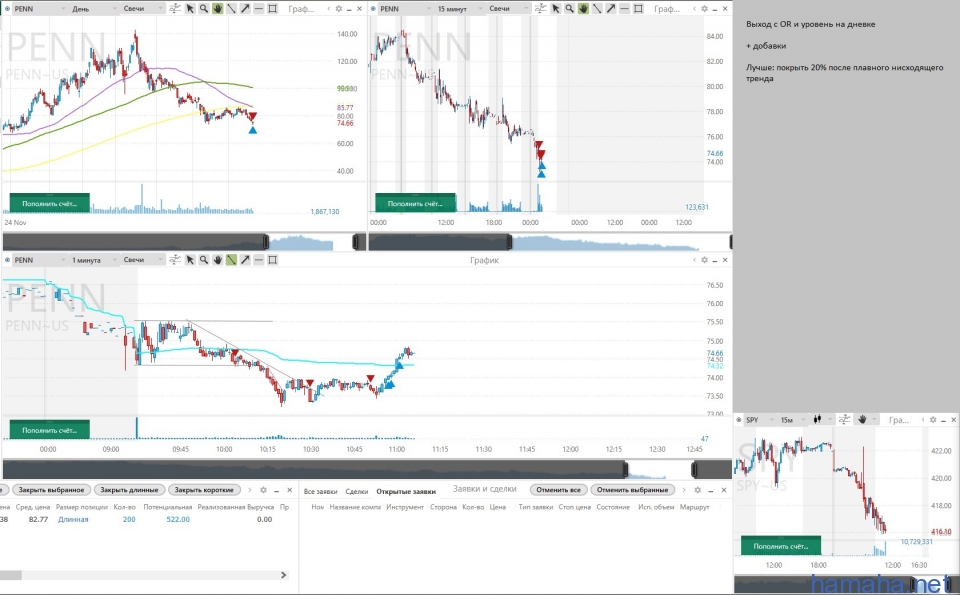This screenshot has height=595, width=960.
Task: Select pointer tool in PENN daily chart
Action: point(190,9)
